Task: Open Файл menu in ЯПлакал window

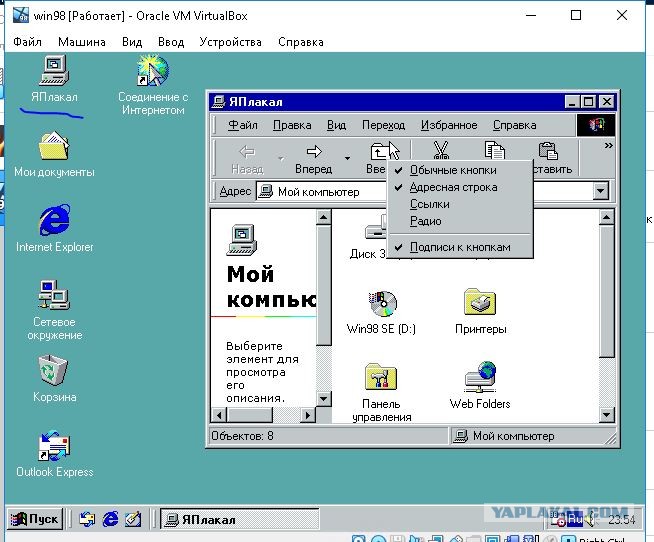Action: (243, 125)
